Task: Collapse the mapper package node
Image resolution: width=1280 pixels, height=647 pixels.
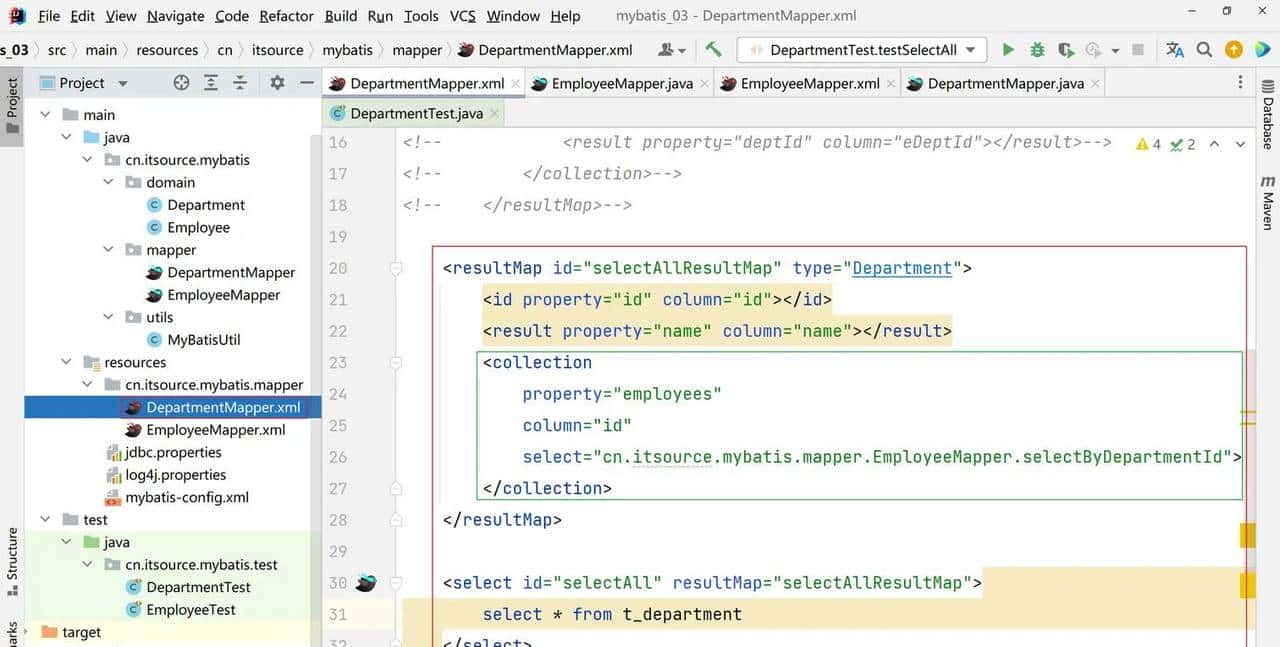Action: 109,250
